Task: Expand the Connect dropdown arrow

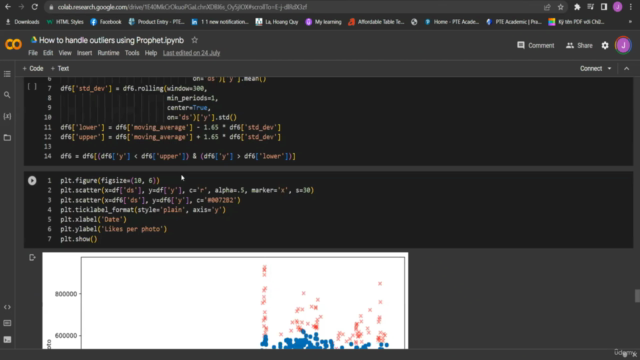Action: coord(609,69)
